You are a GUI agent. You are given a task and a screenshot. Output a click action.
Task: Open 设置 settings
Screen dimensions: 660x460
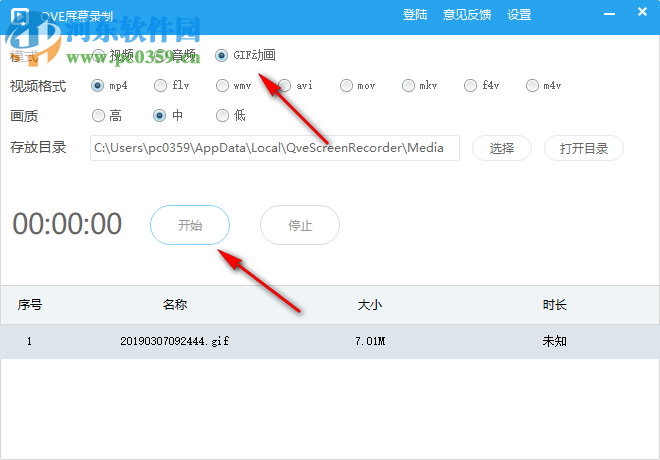(x=519, y=15)
